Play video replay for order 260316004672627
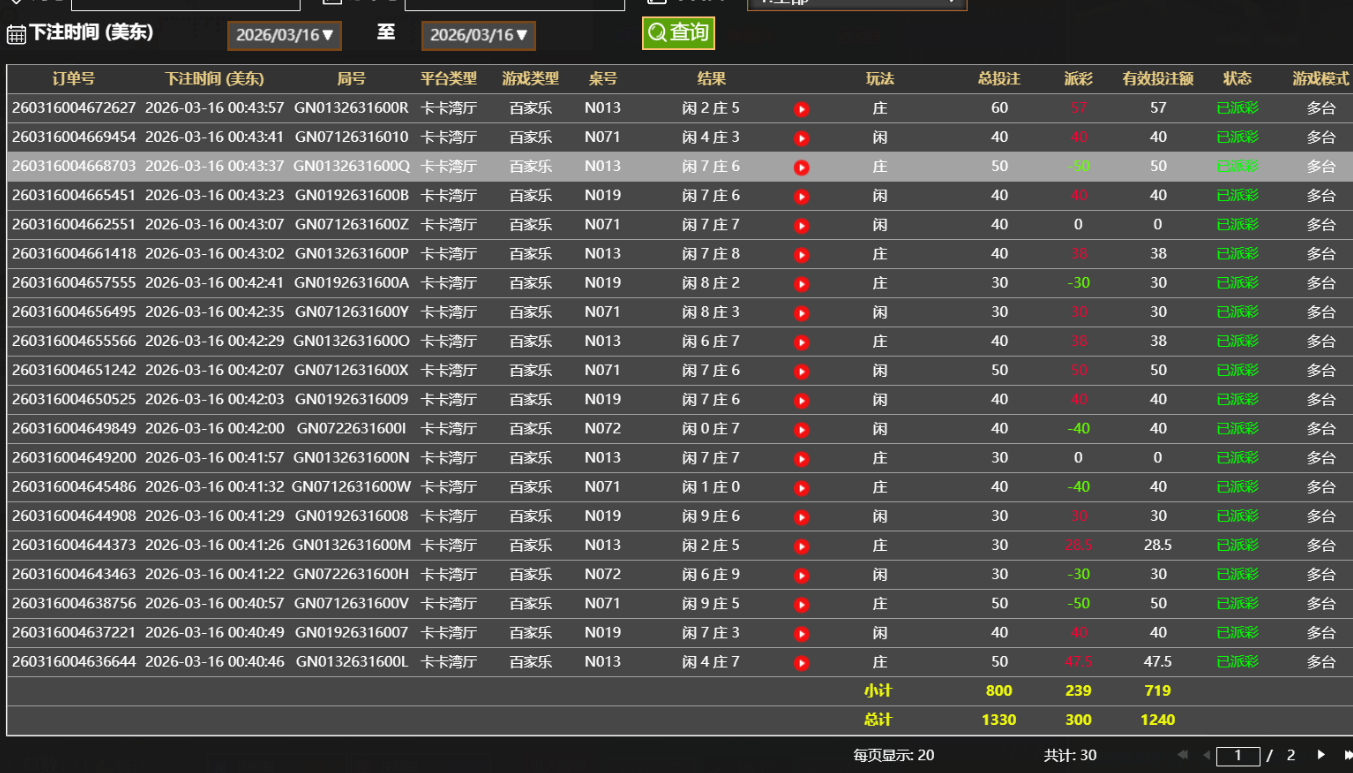The height and width of the screenshot is (773, 1353). click(801, 109)
